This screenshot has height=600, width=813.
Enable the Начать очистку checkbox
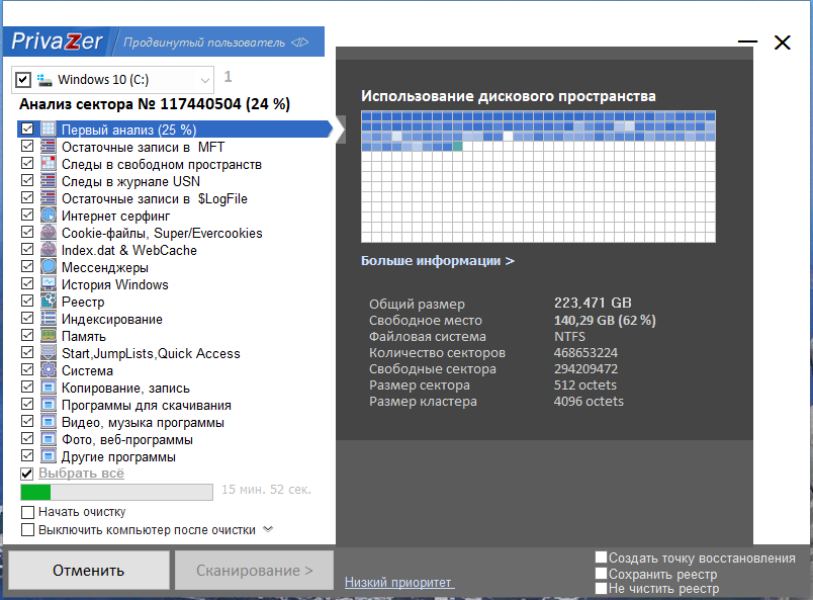pyautogui.click(x=27, y=512)
